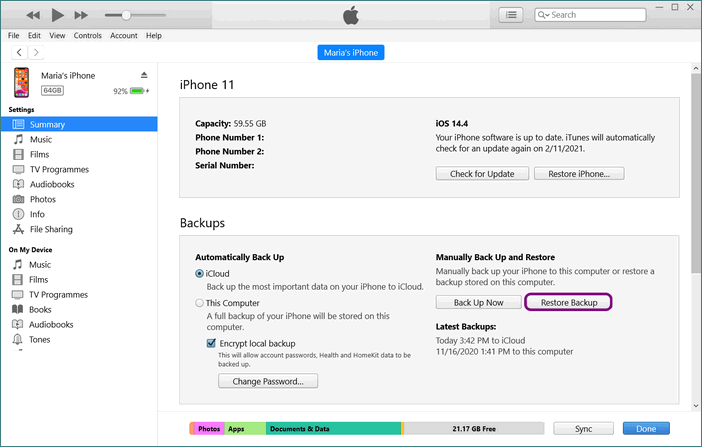This screenshot has height=447, width=702.
Task: Click the Capacity 59.55 GB text
Action: [231, 123]
